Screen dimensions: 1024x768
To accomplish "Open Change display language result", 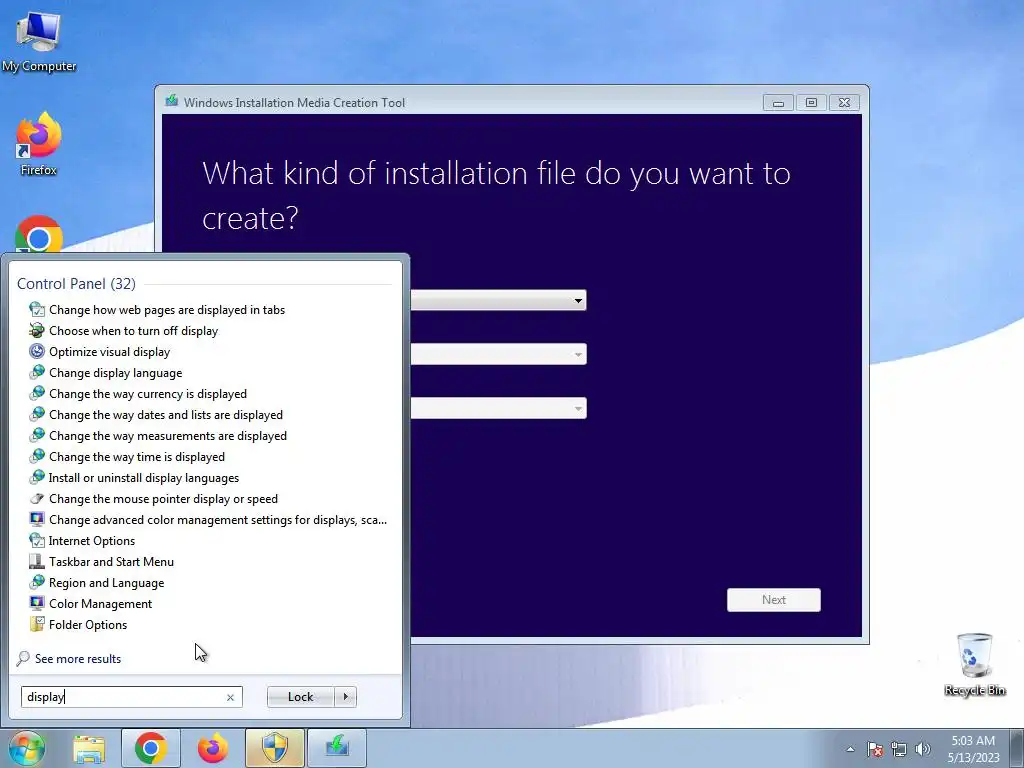I will [116, 373].
